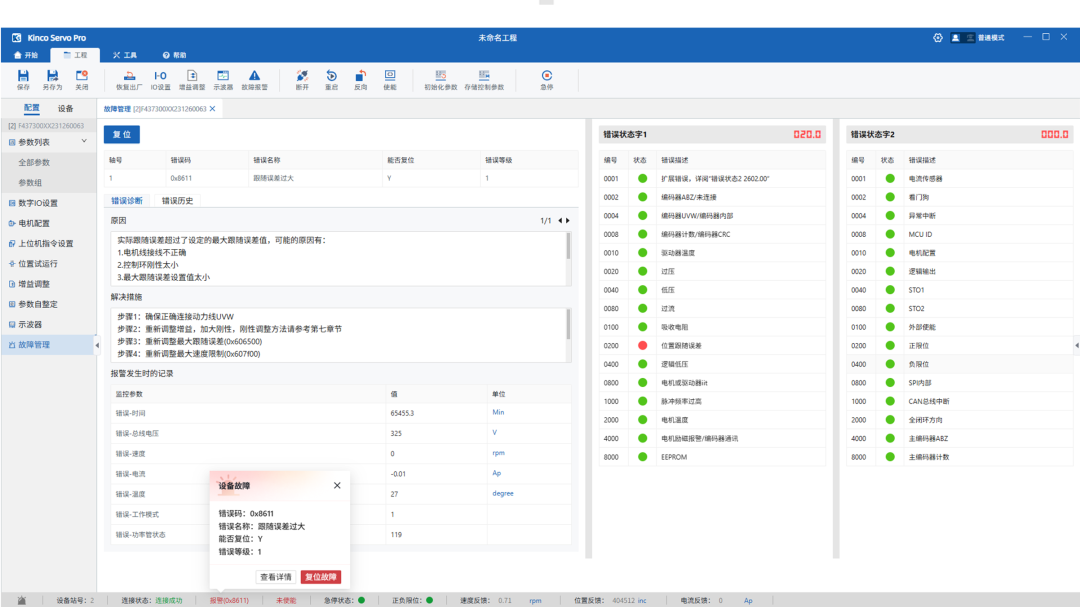Viewport: 1080px width, 607px height.
Task: Click the red 复位故障 button in popup
Action: 320,577
